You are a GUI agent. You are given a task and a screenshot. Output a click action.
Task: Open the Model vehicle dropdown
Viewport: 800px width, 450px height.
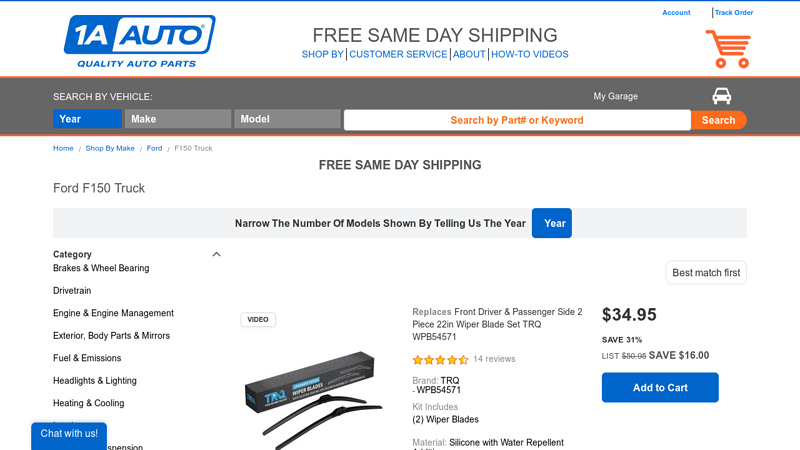(x=287, y=119)
